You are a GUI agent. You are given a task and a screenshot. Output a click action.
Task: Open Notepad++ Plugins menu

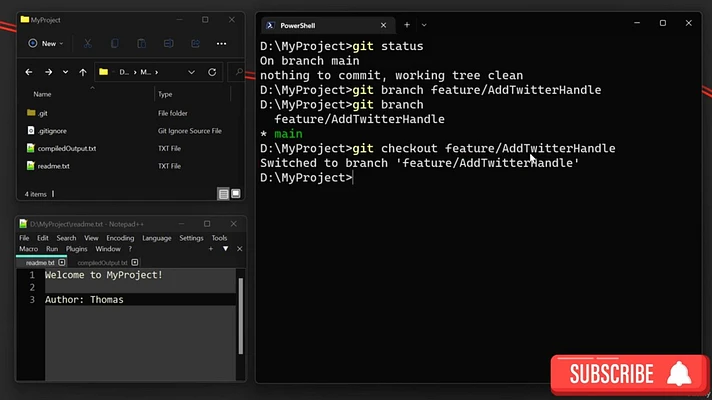76,249
